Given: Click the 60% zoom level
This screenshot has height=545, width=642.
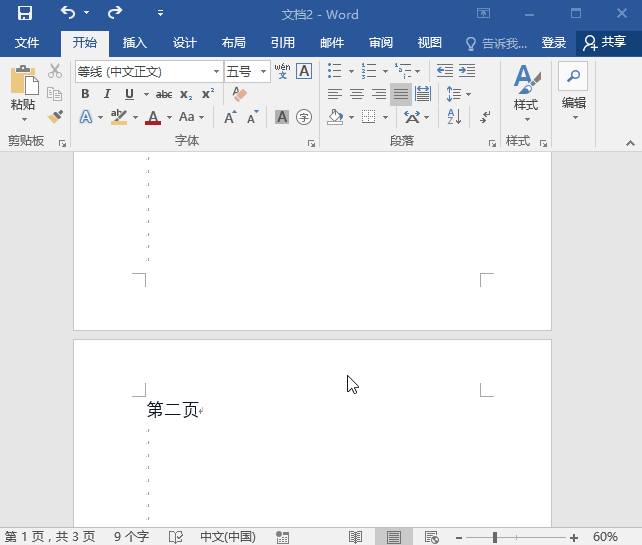Looking at the screenshot, I should click(x=605, y=537).
